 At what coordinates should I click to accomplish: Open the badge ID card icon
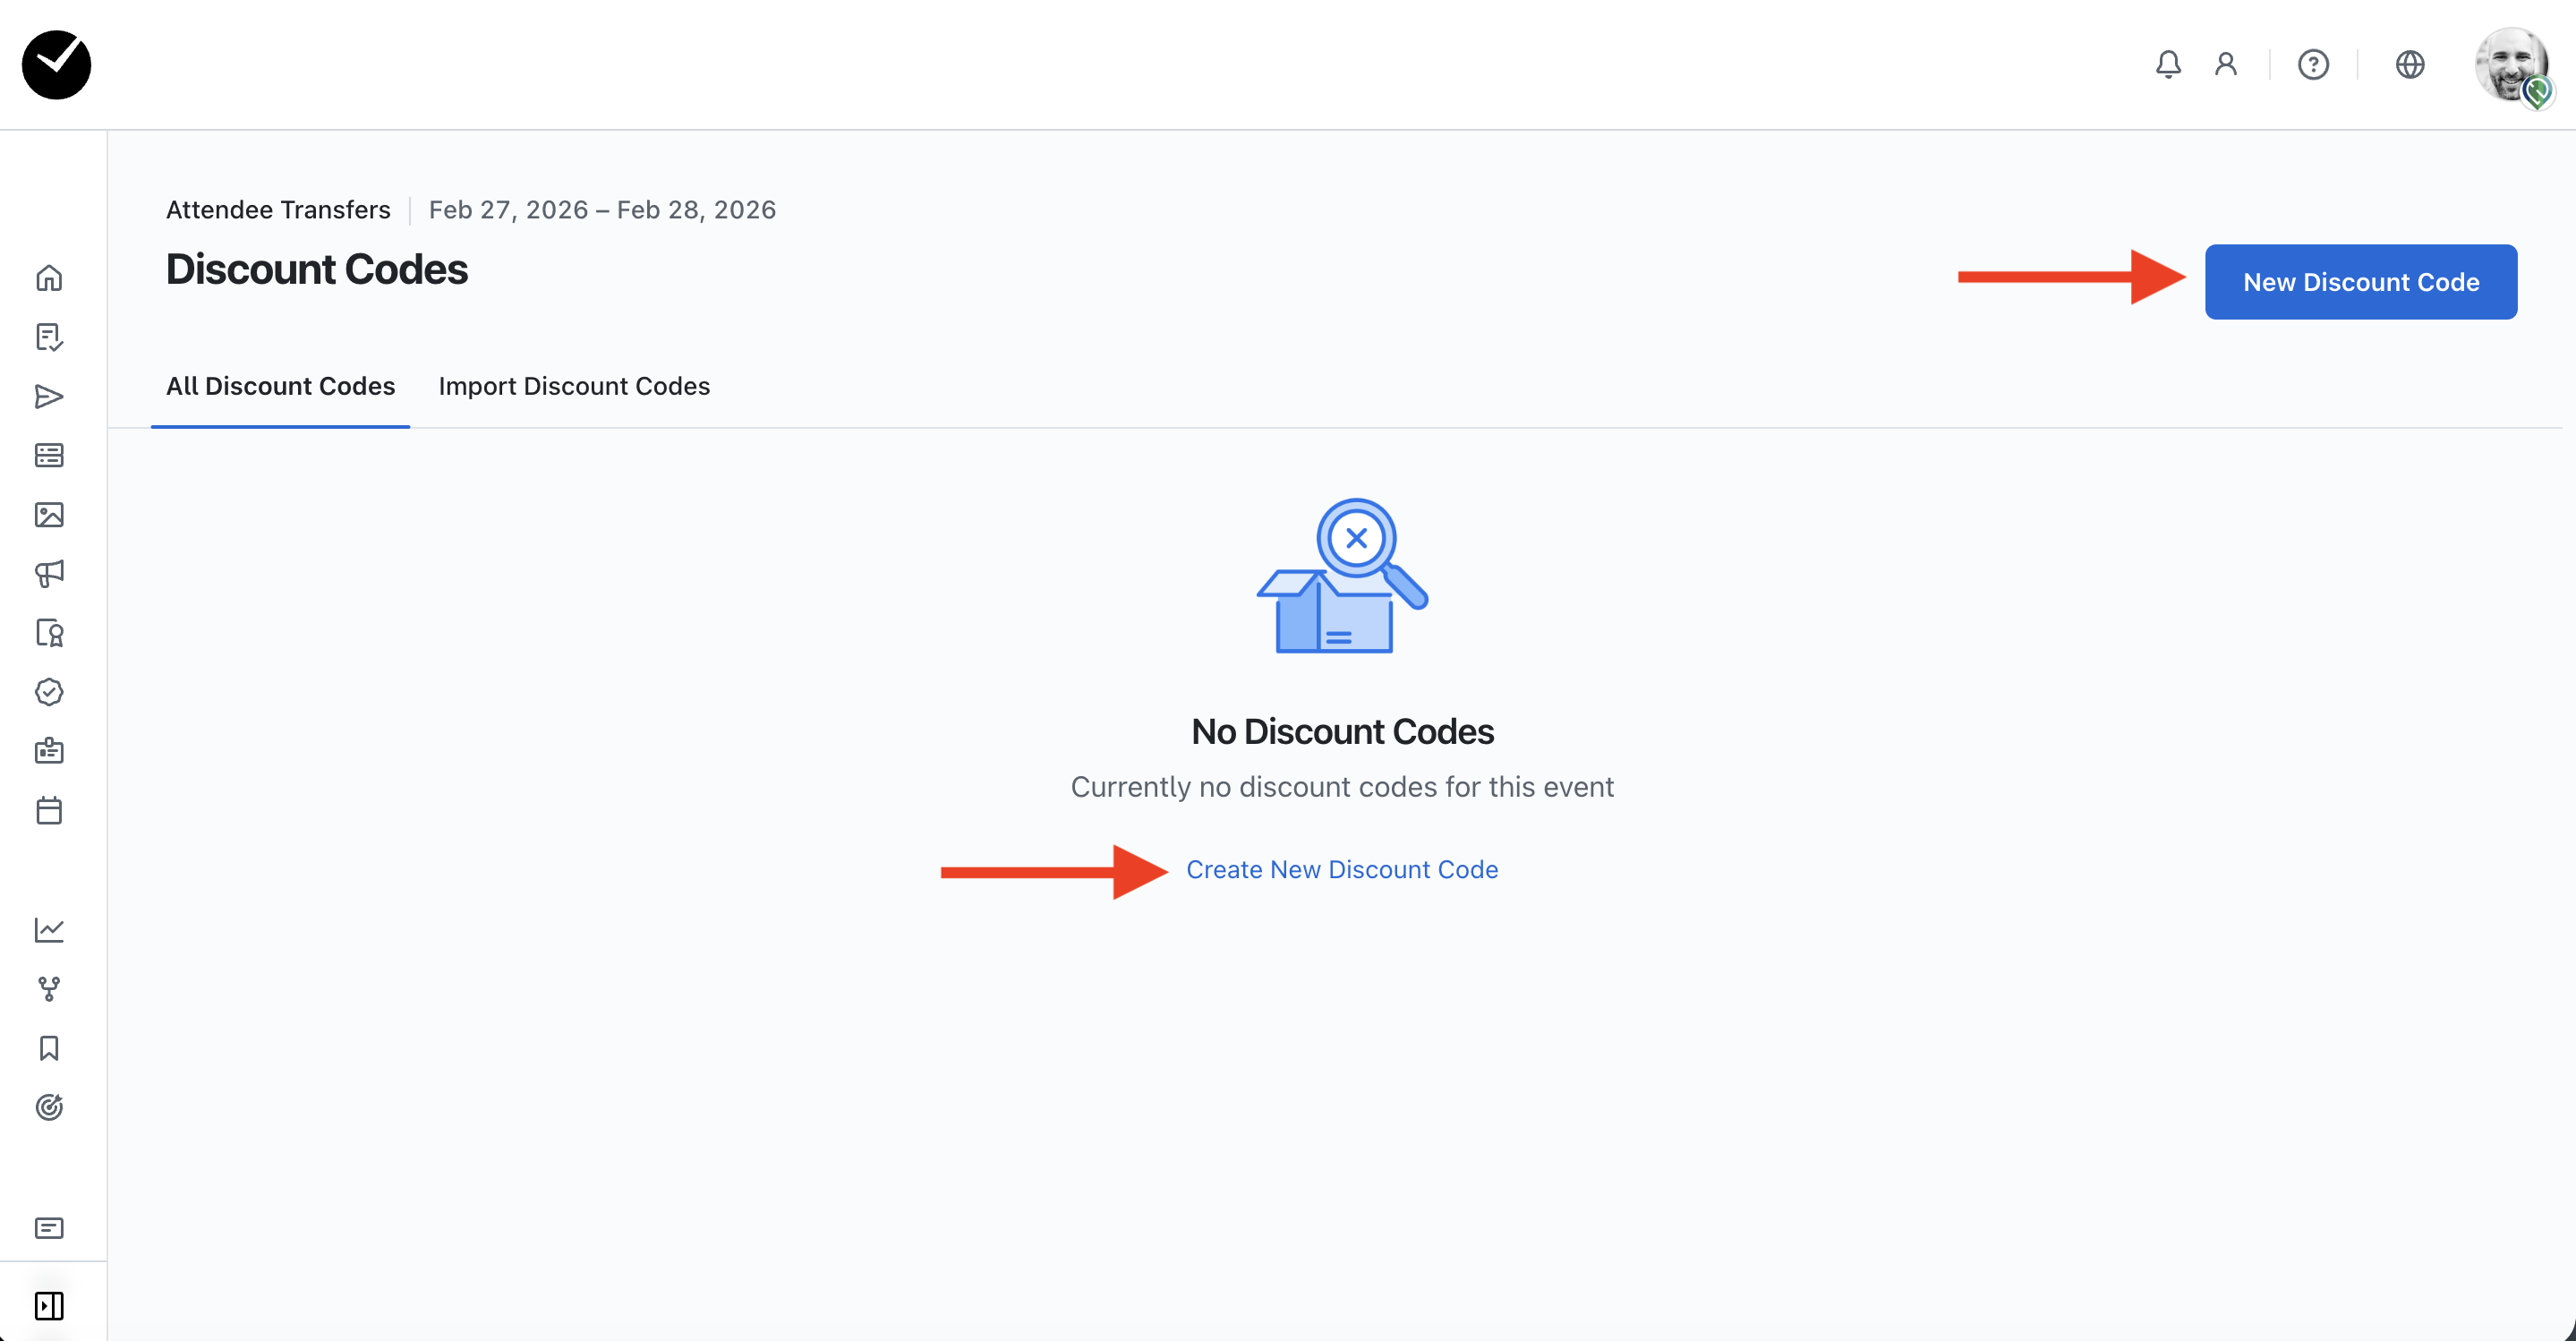click(49, 751)
